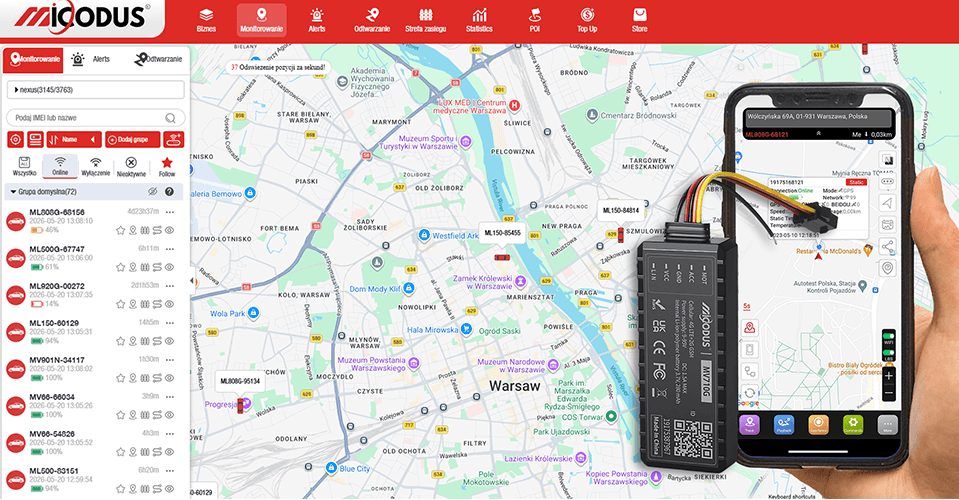Tap Commands icon in phone app bottom bar

click(853, 424)
